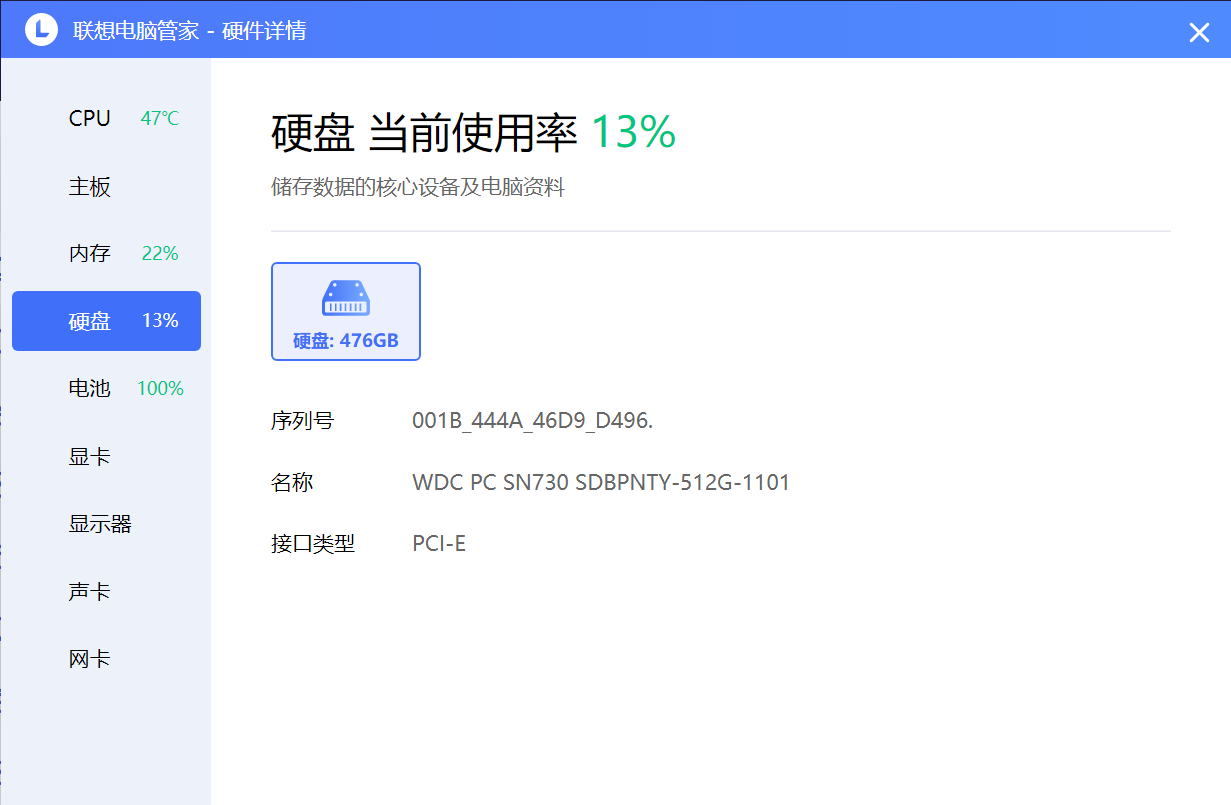Select 主板 in the sidebar
This screenshot has width=1231, height=805.
point(106,187)
